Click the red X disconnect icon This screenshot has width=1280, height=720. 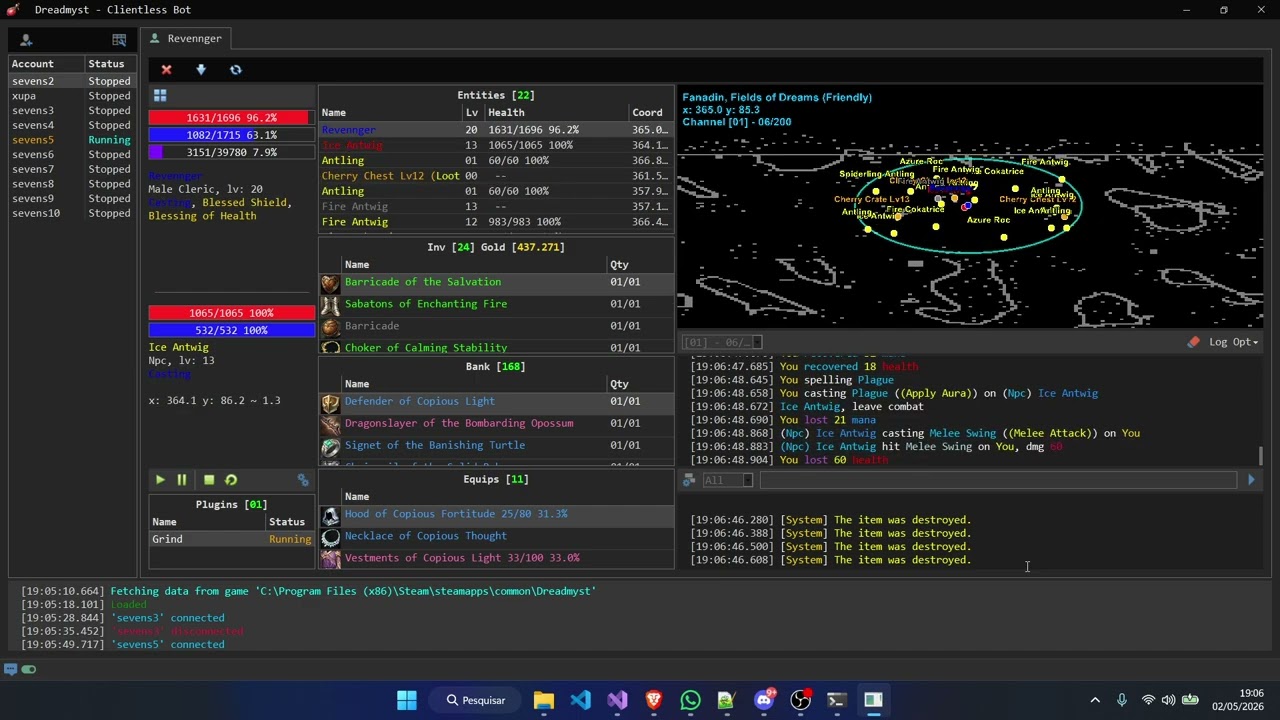point(166,70)
